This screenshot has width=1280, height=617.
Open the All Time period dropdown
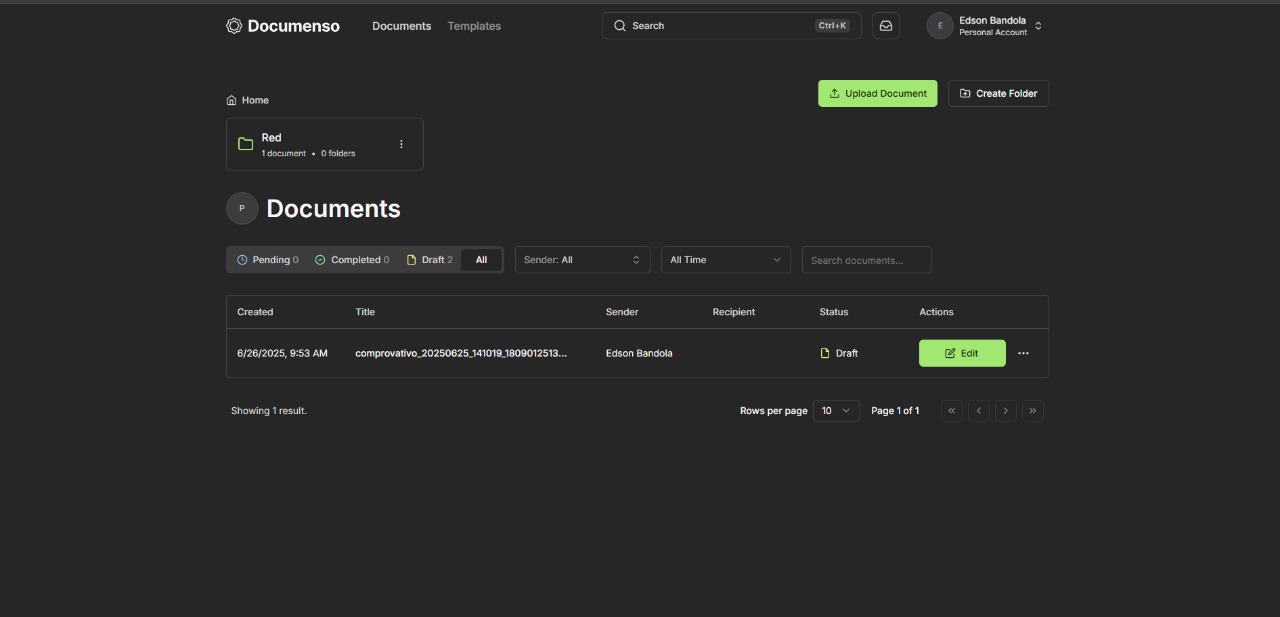point(725,260)
